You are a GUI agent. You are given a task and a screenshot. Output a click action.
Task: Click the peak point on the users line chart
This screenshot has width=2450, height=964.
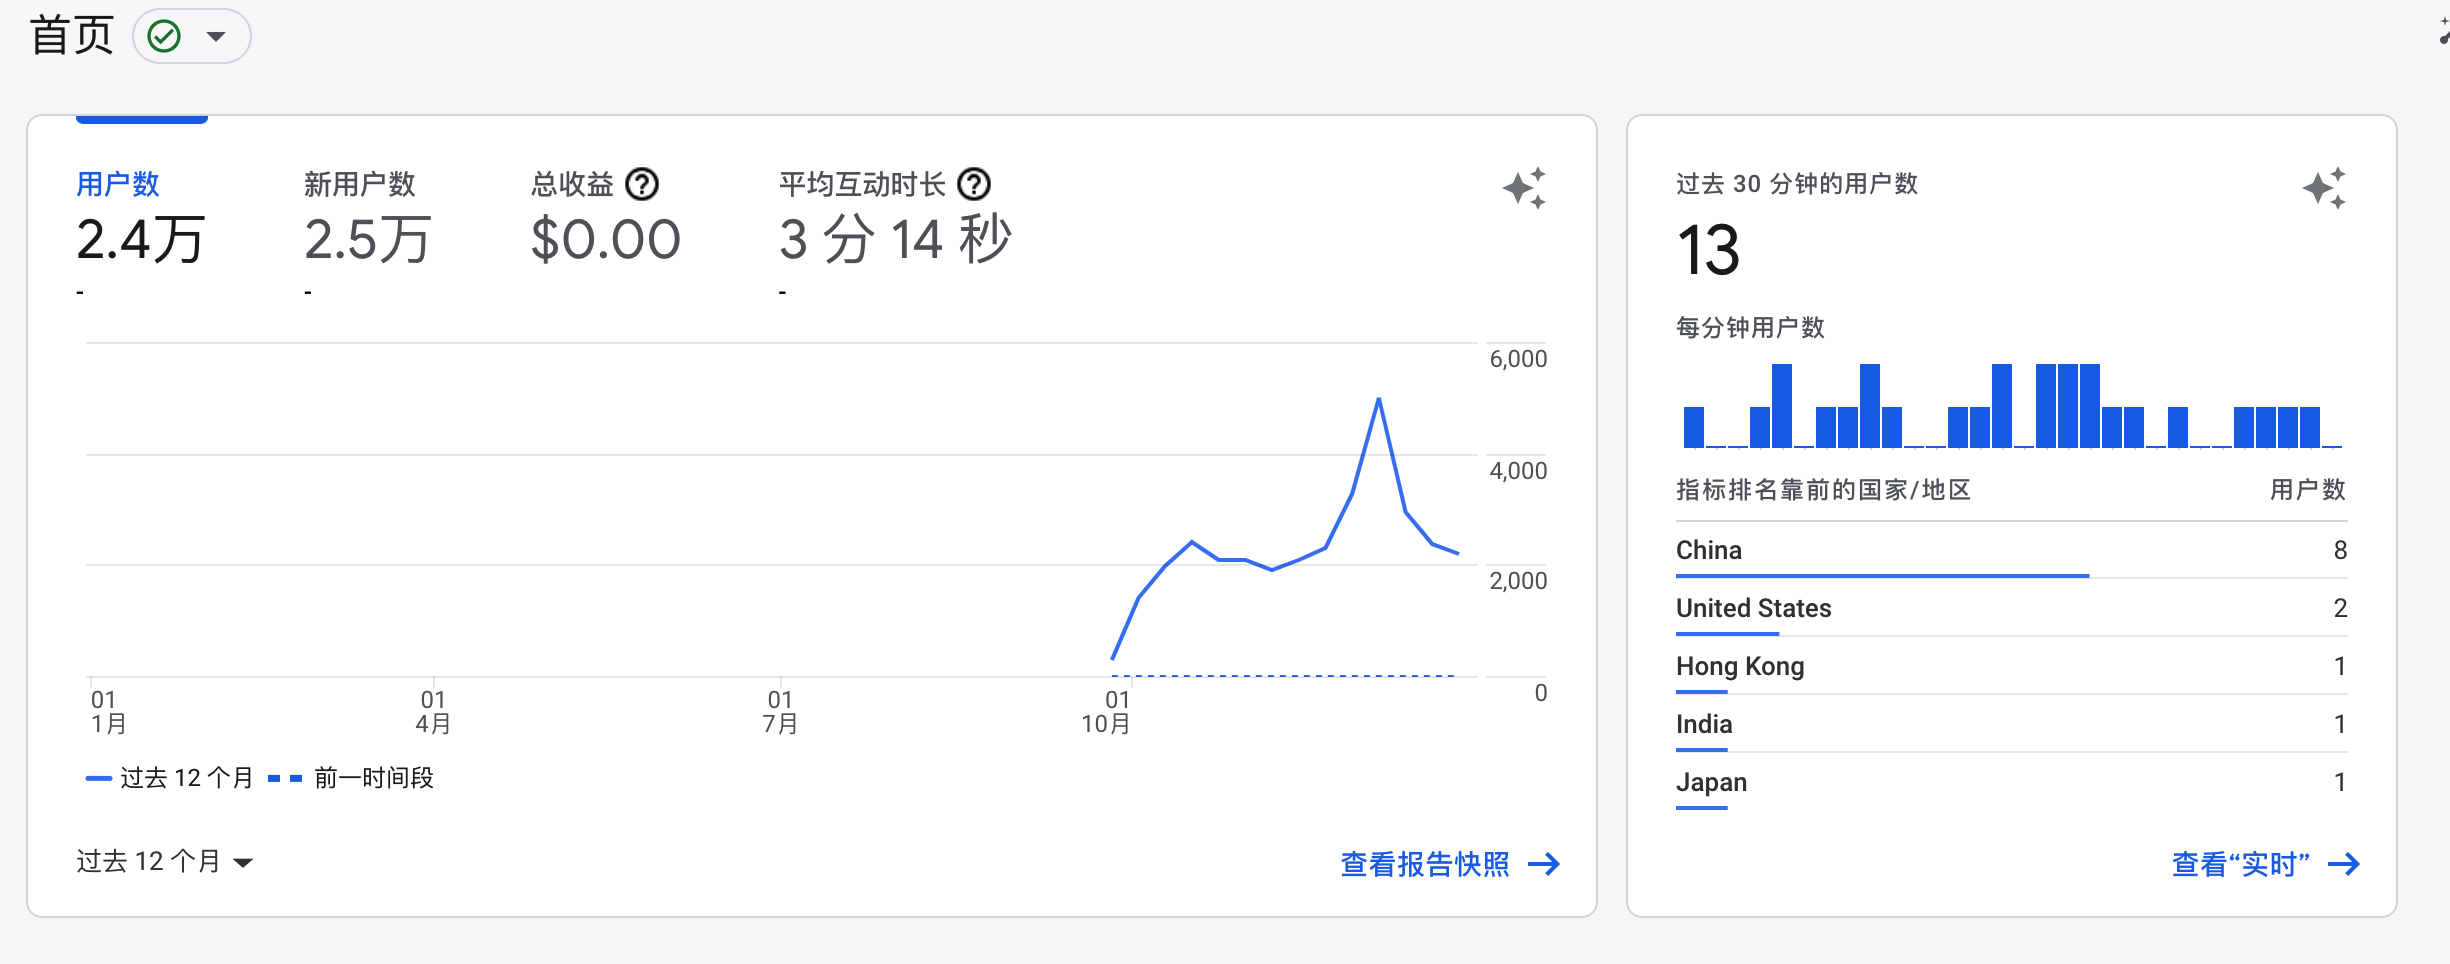[1379, 399]
